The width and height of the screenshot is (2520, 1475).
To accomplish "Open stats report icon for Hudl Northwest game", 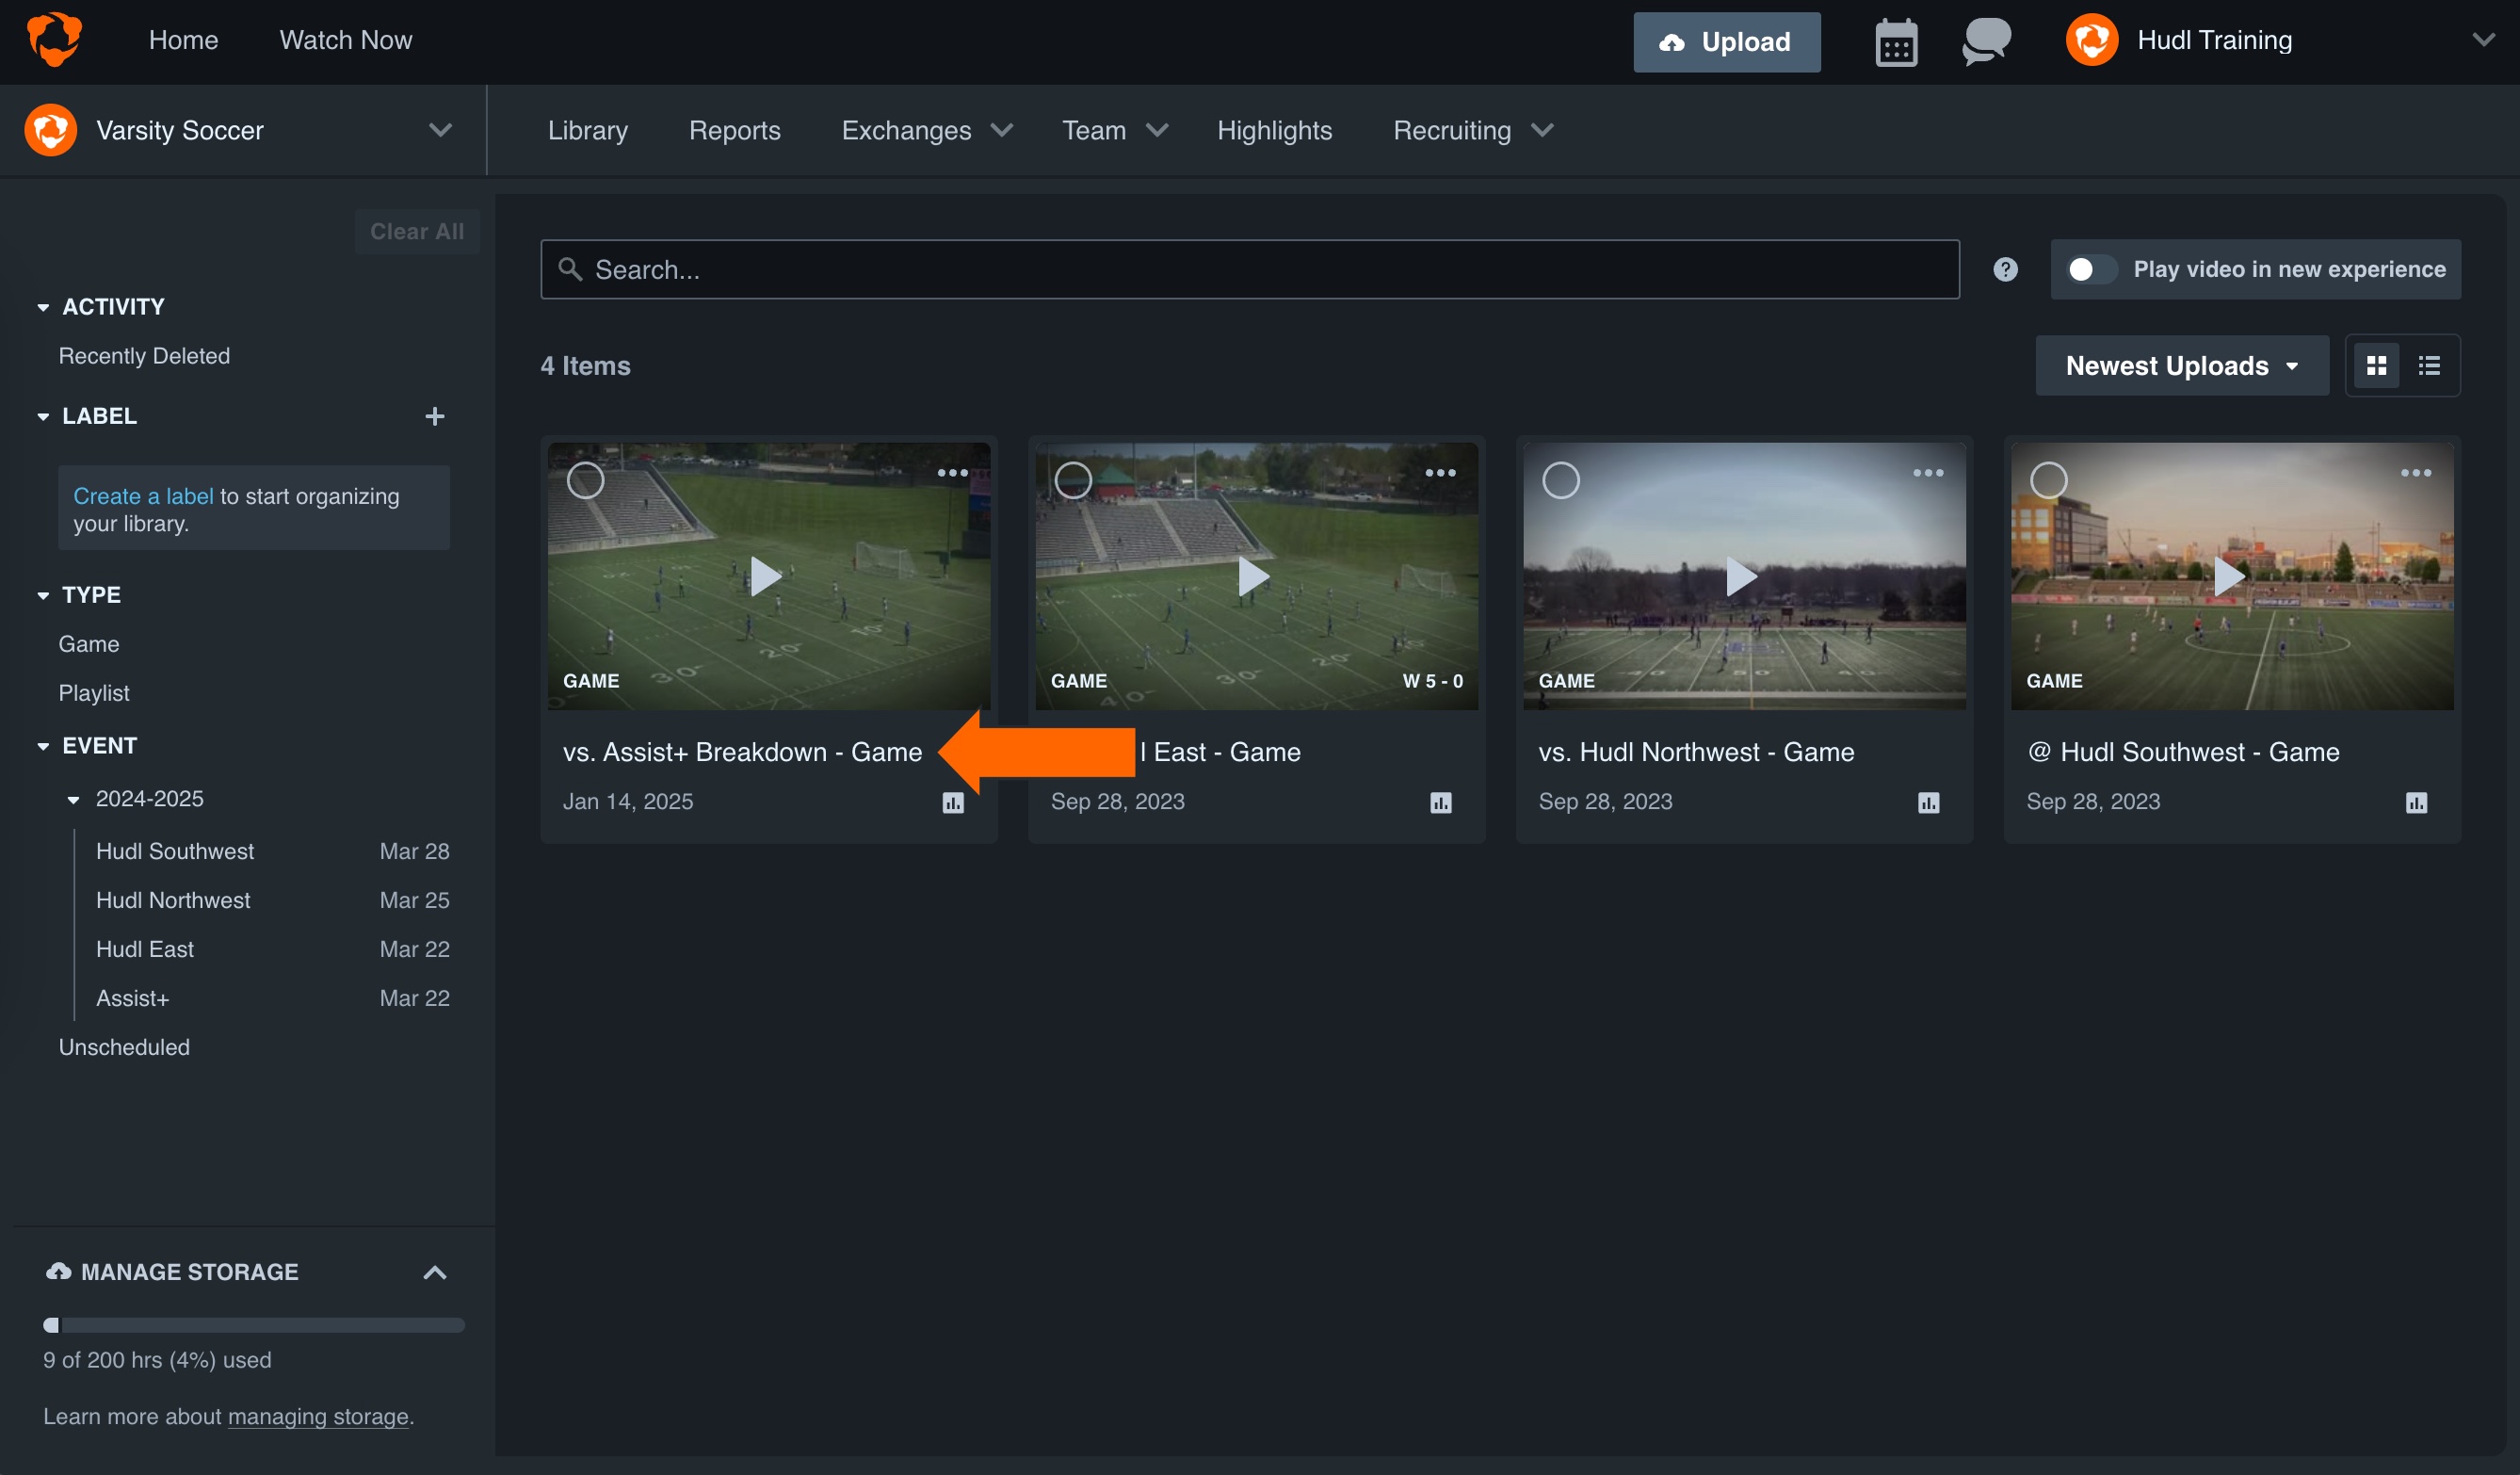I will 1929,802.
